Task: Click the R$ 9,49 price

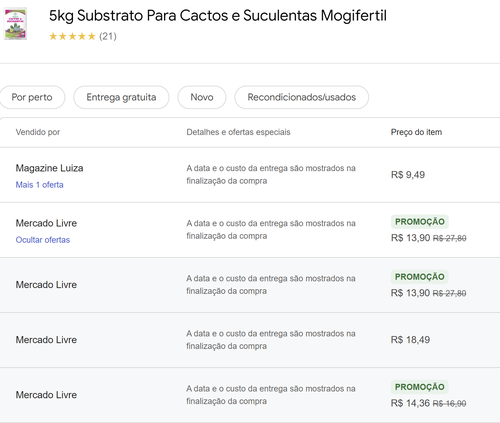Action: pyautogui.click(x=408, y=175)
